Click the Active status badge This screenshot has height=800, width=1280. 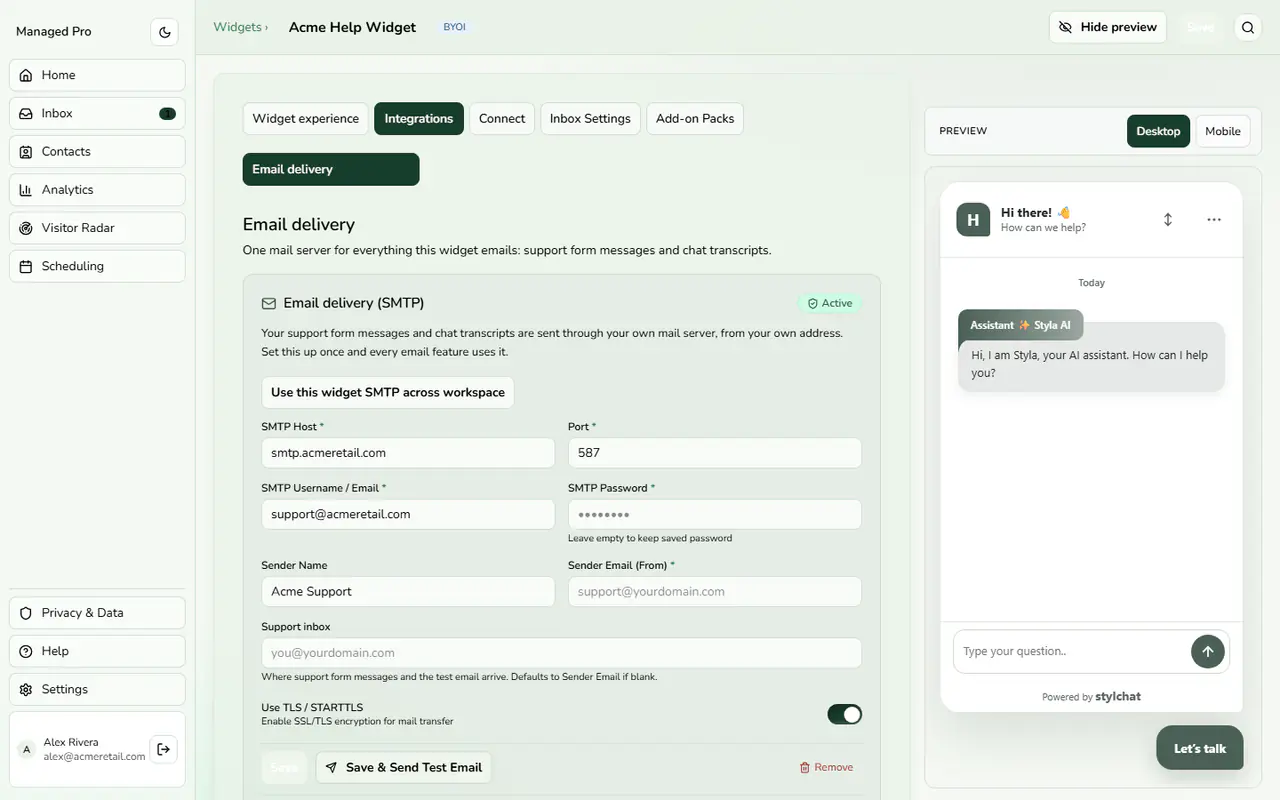point(830,303)
